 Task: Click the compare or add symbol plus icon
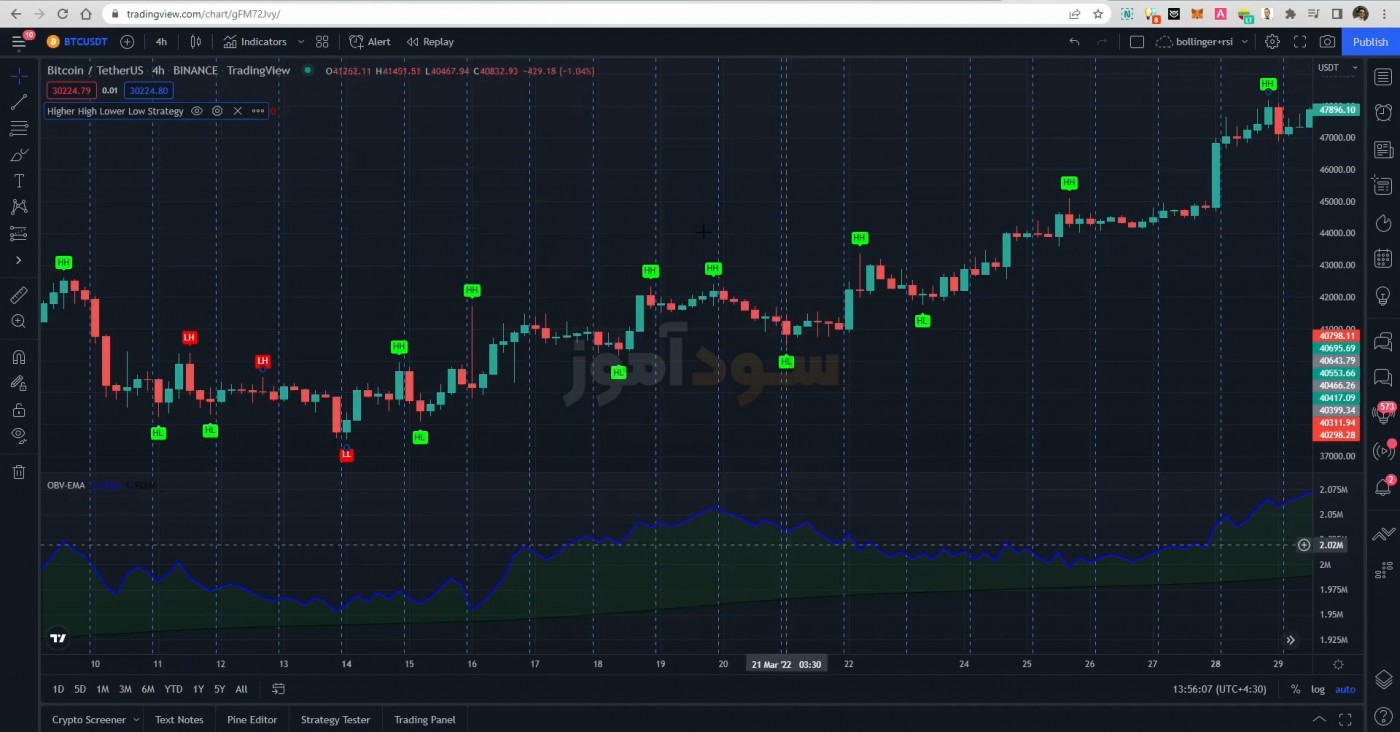click(x=127, y=42)
